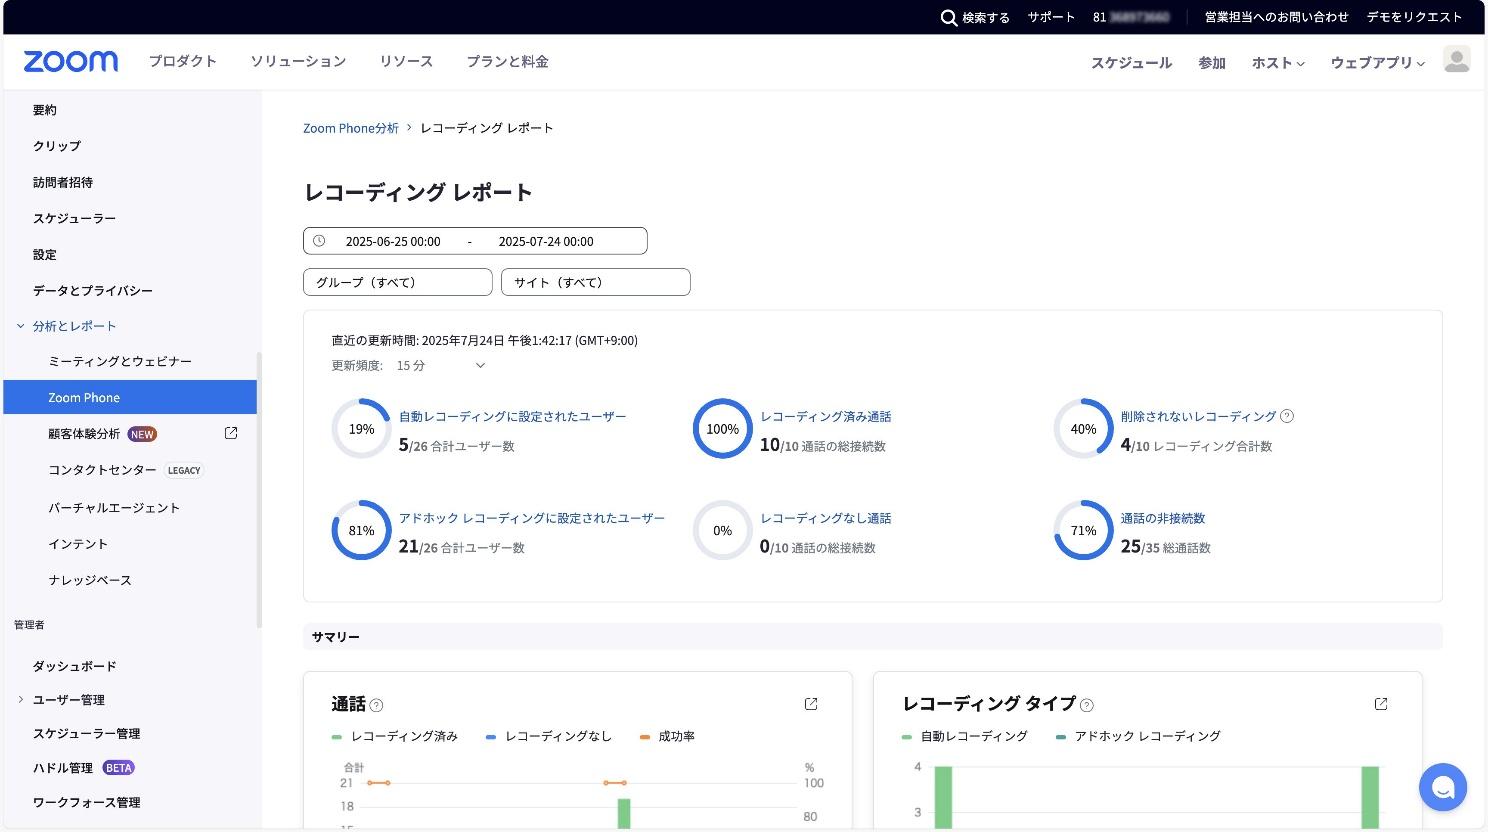Click the 71% donut chart
Image resolution: width=1488 pixels, height=832 pixels.
(1083, 531)
